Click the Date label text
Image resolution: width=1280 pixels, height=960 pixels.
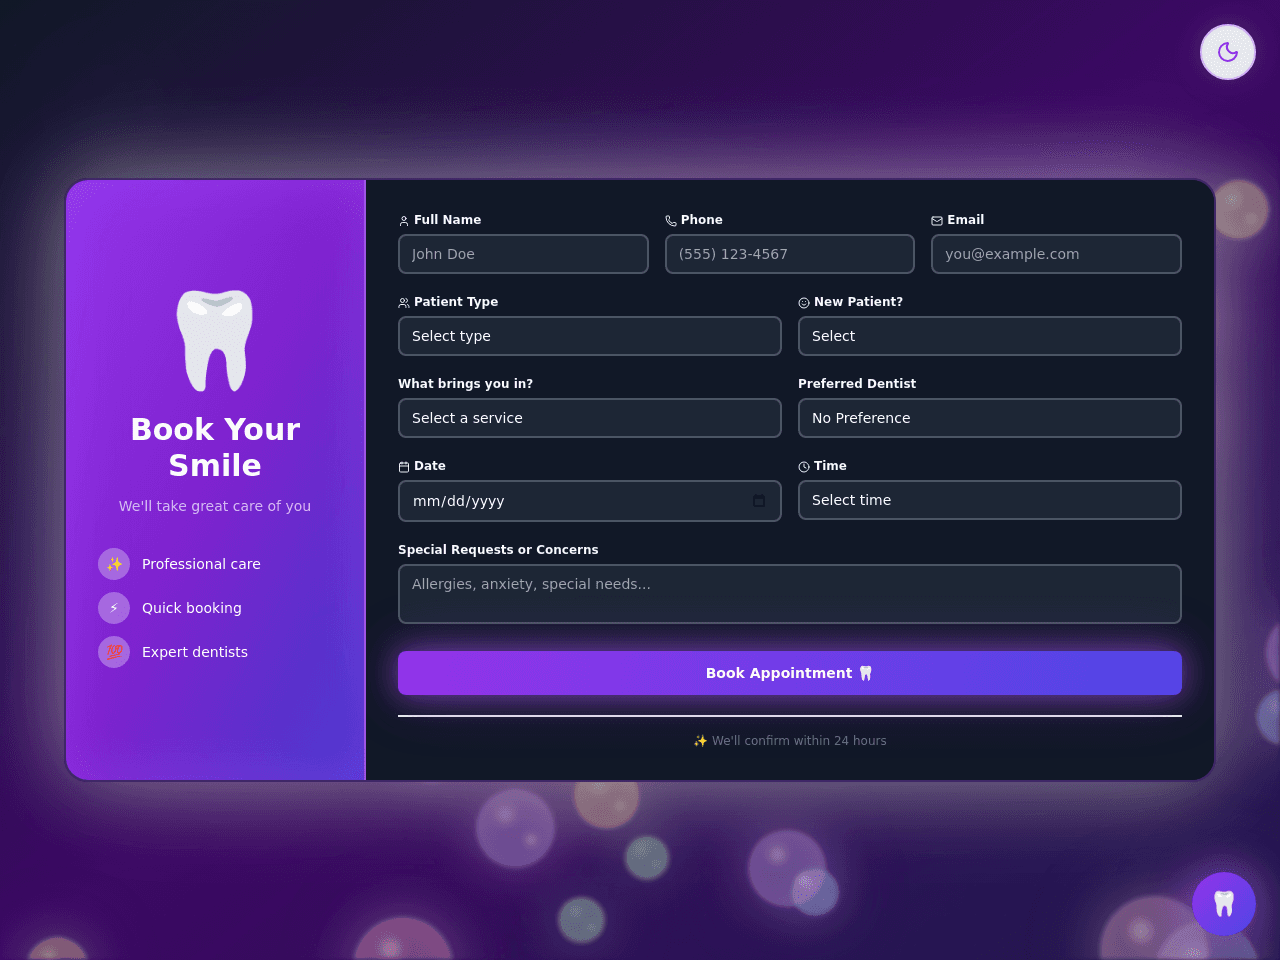[430, 466]
